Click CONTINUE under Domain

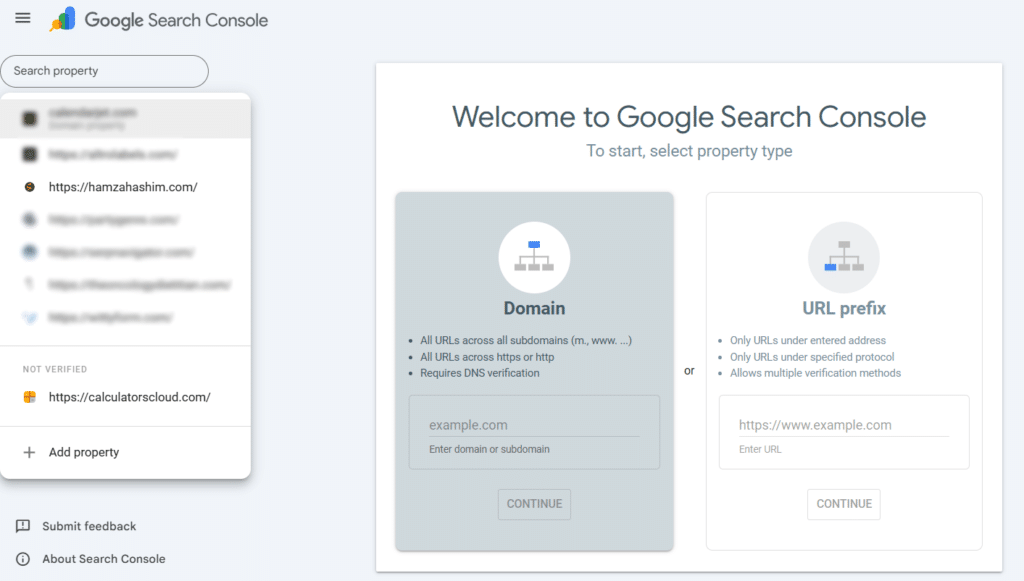pos(534,504)
